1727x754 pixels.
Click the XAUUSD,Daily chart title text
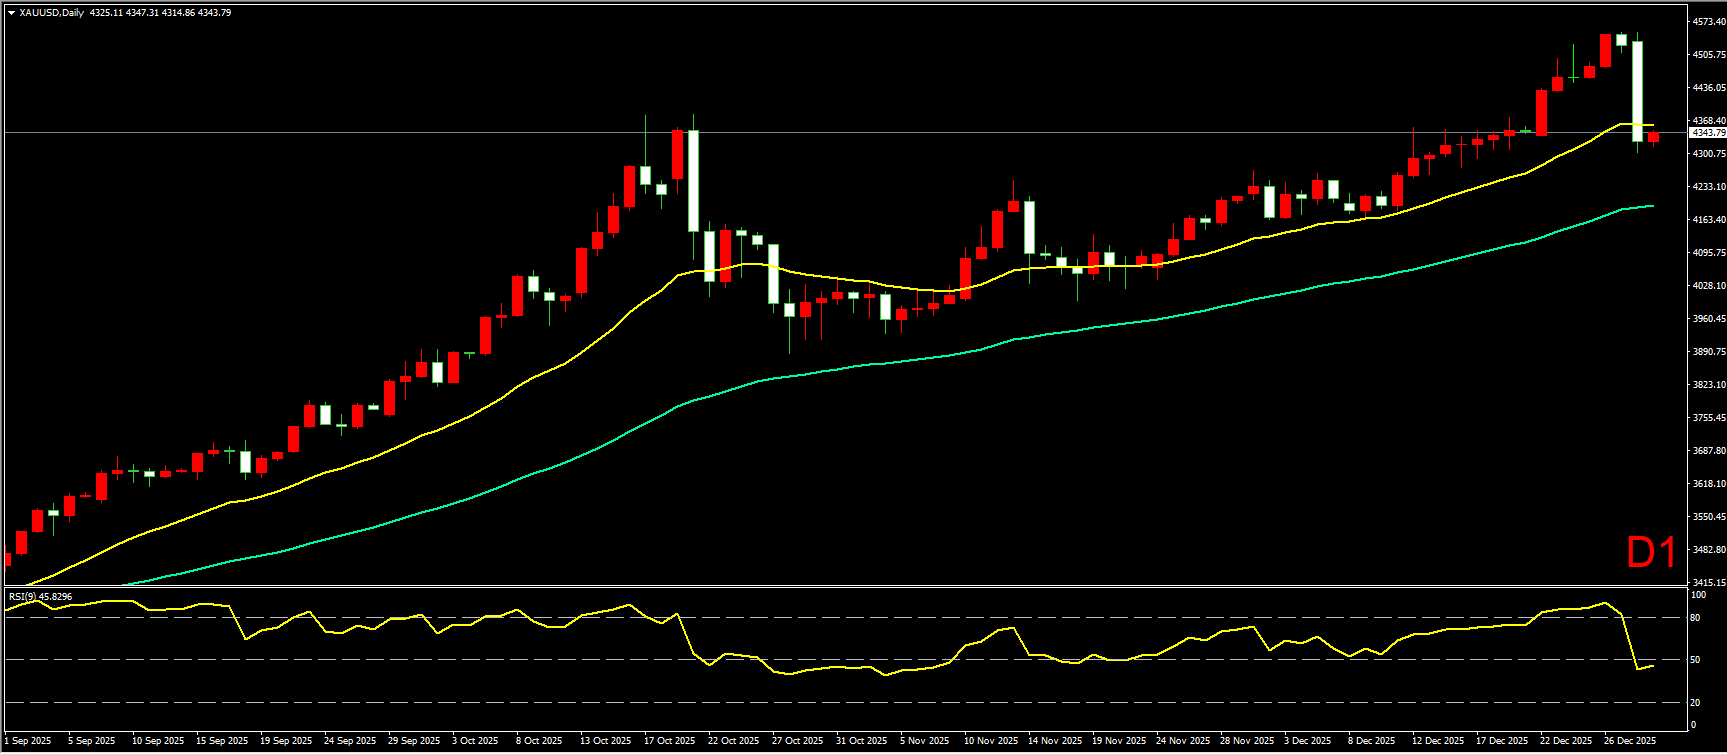coord(52,13)
